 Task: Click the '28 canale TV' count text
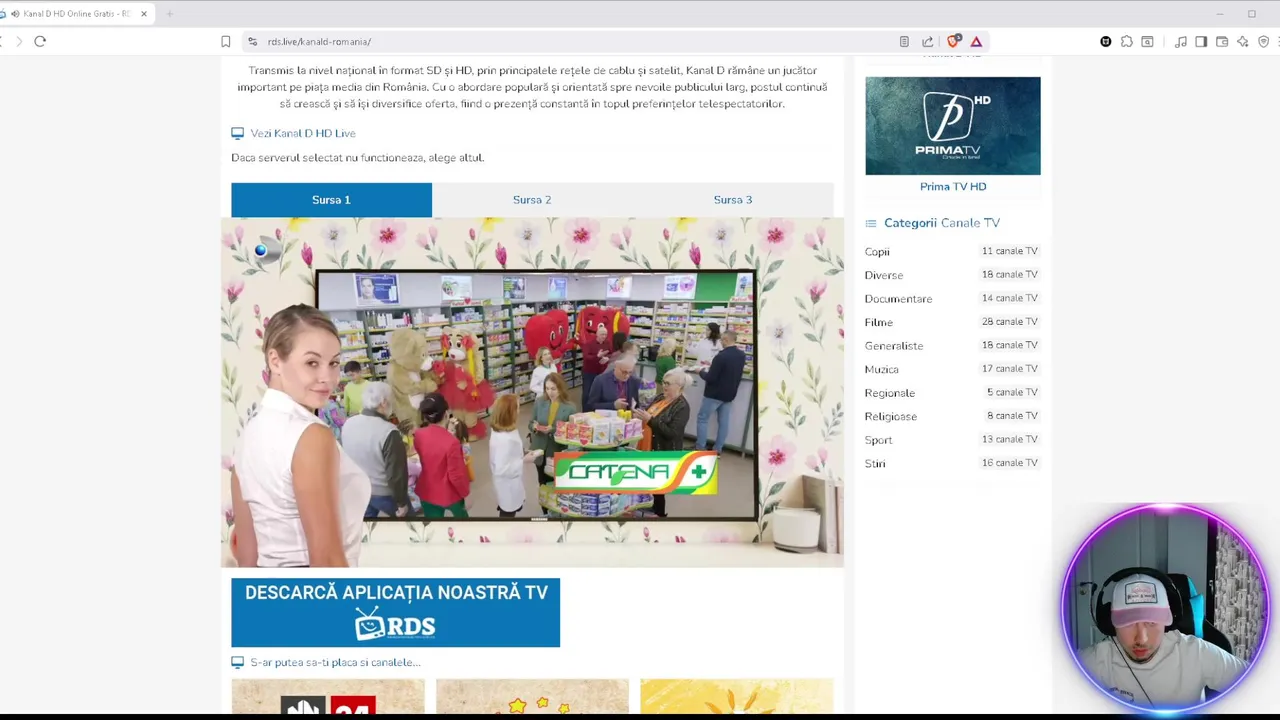(1010, 321)
